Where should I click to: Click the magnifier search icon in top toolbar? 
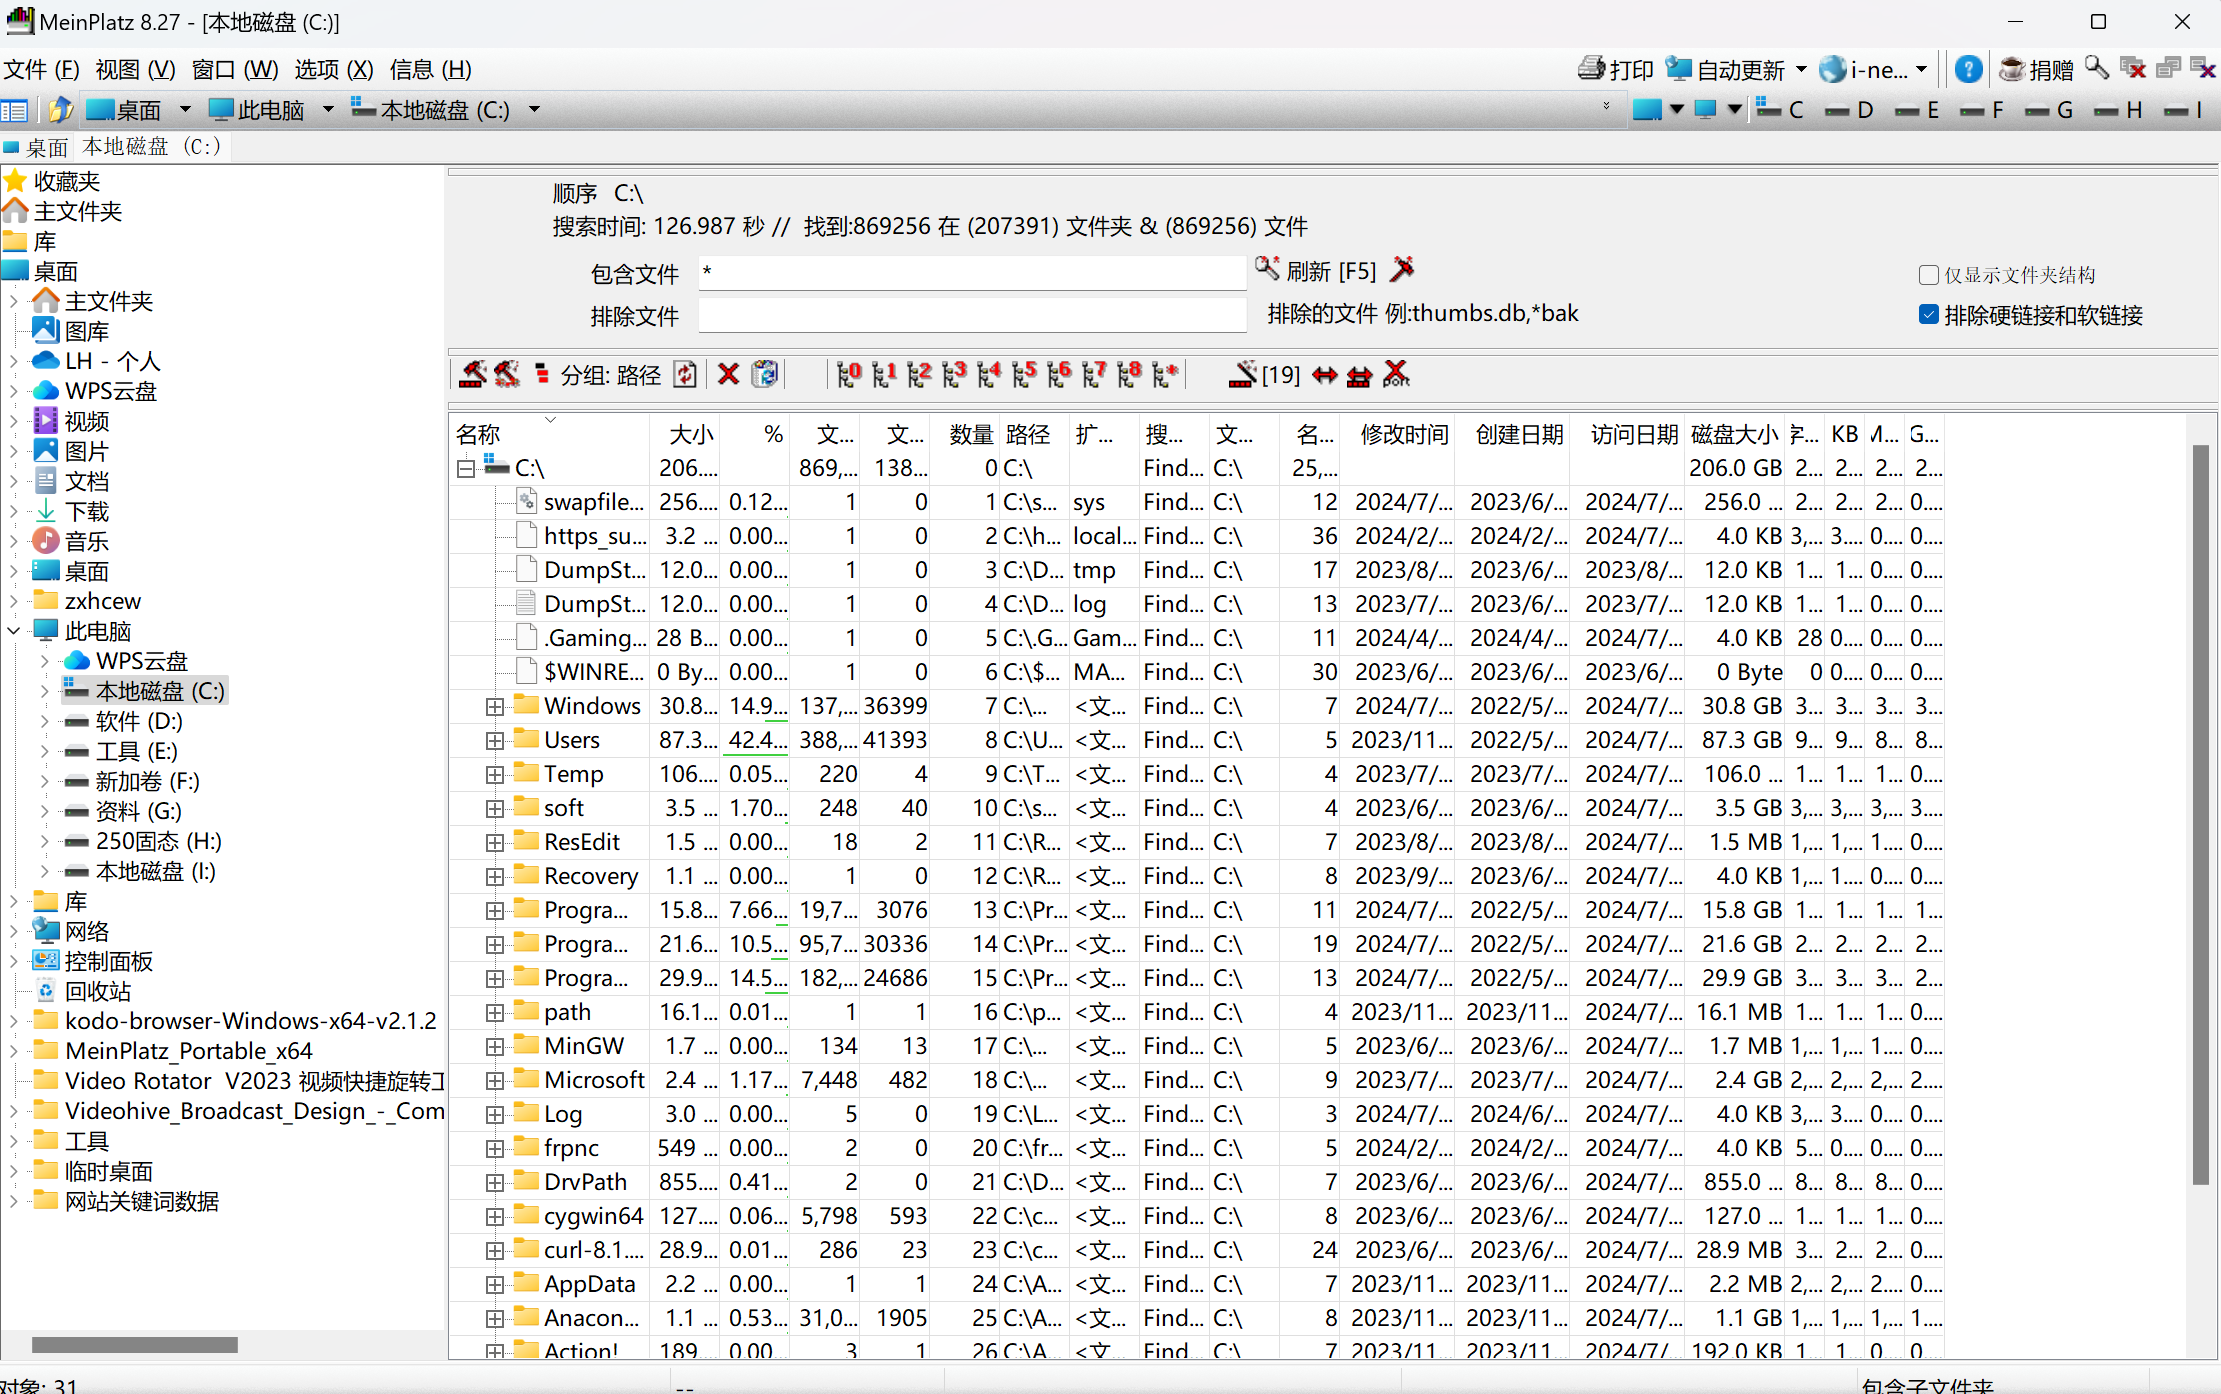tap(2097, 69)
